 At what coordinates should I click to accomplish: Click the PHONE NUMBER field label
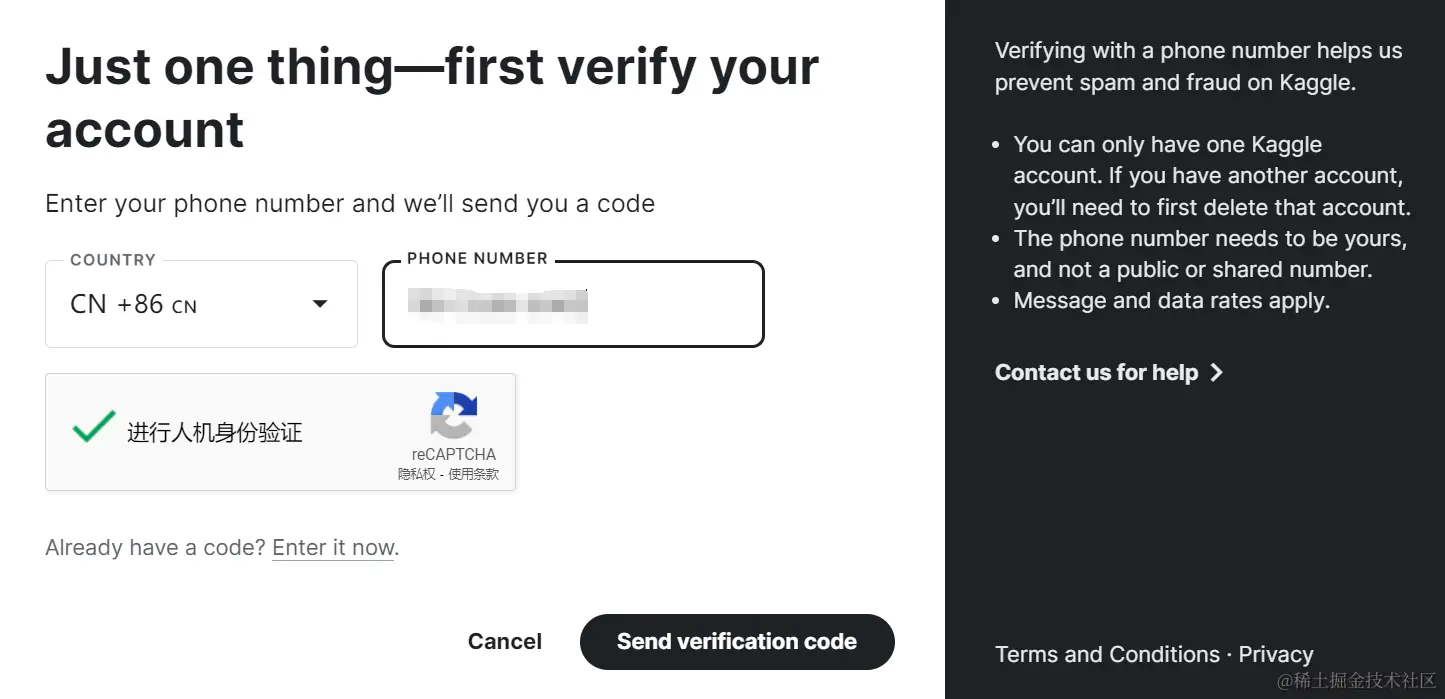pyautogui.click(x=477, y=259)
